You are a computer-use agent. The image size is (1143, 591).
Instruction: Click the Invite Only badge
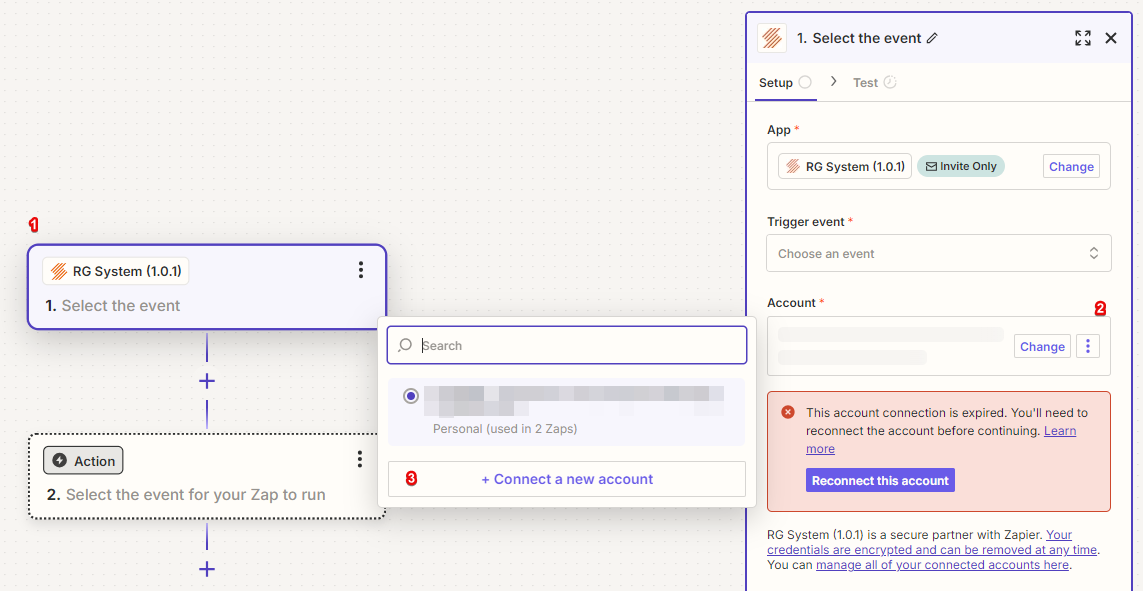(x=961, y=166)
